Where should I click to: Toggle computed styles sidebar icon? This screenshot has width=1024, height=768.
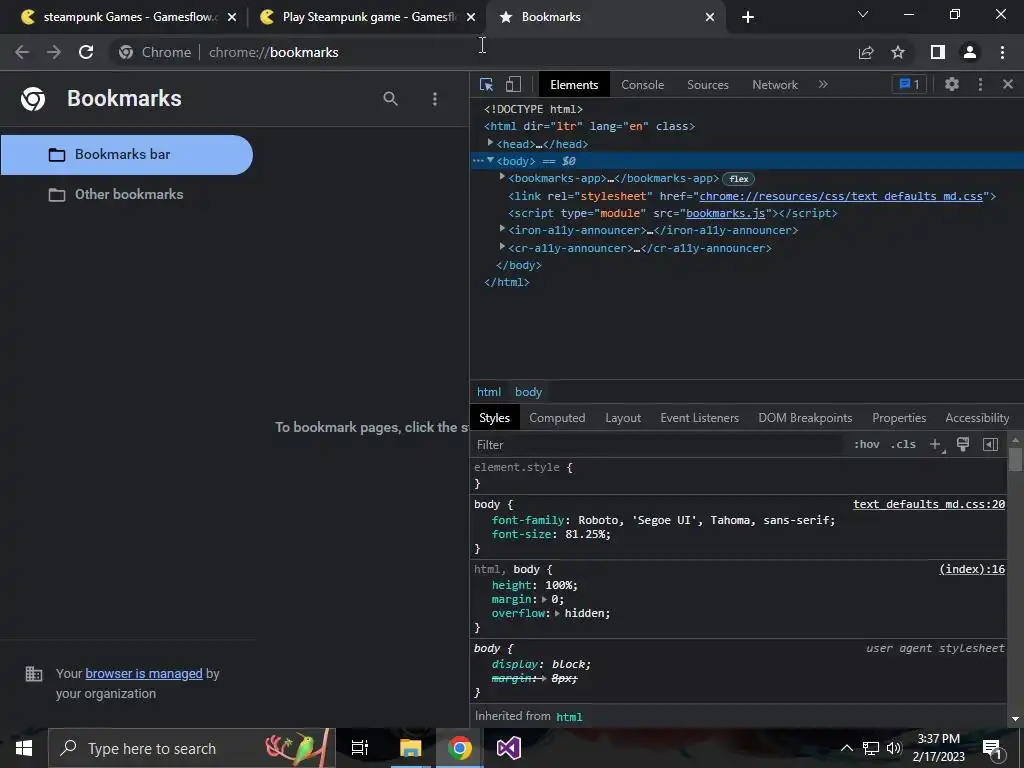(x=991, y=445)
